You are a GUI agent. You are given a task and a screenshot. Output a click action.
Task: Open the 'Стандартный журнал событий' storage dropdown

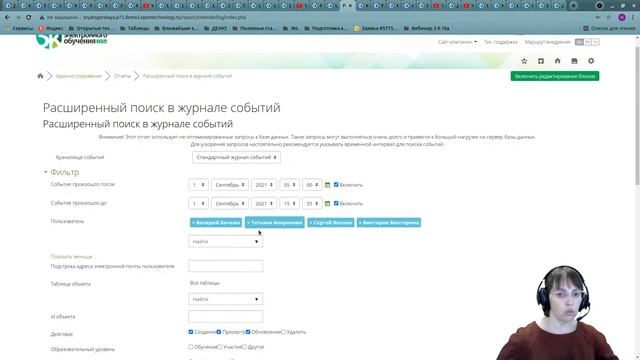tap(236, 157)
